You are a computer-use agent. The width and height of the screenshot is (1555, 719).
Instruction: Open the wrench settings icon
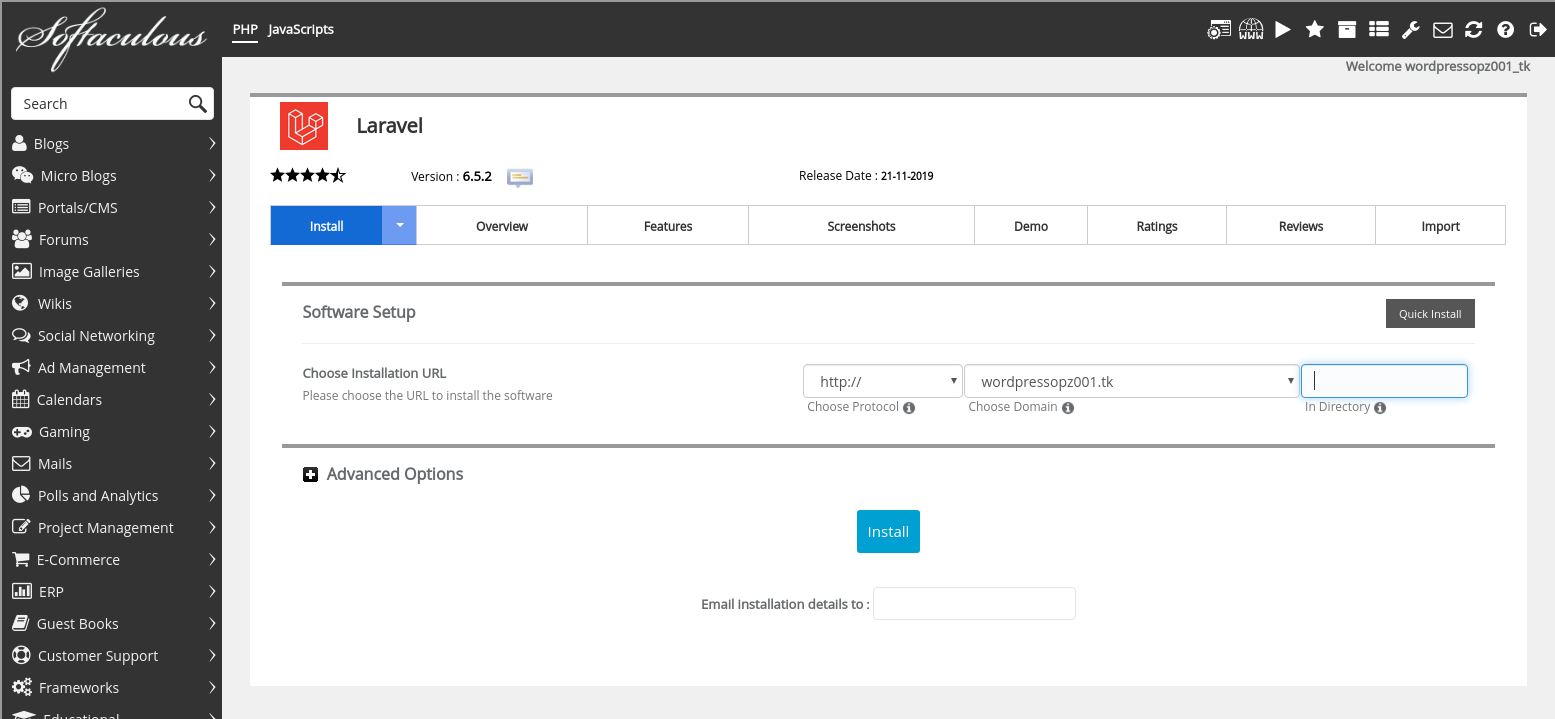pyautogui.click(x=1410, y=30)
